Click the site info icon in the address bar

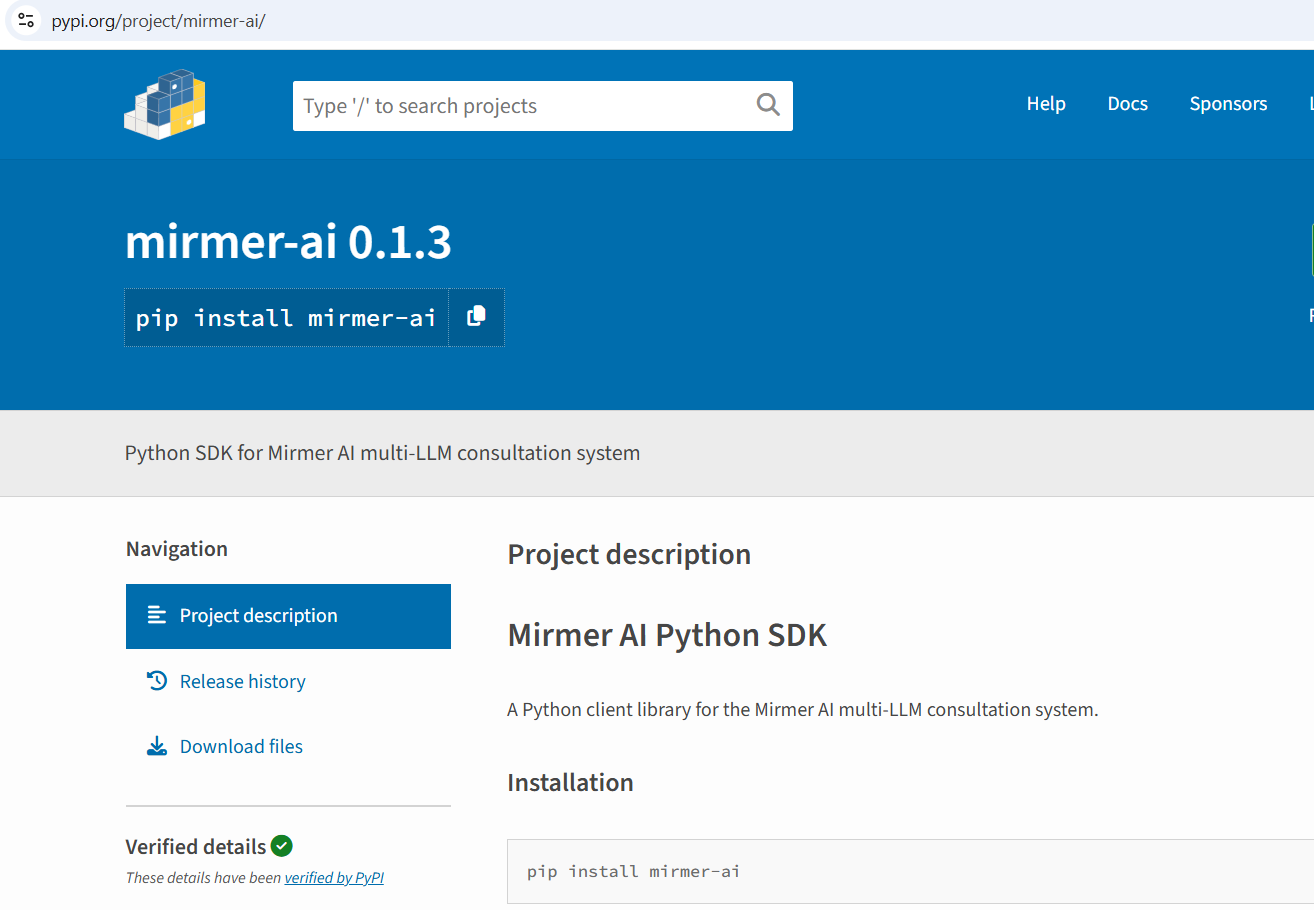[26, 20]
